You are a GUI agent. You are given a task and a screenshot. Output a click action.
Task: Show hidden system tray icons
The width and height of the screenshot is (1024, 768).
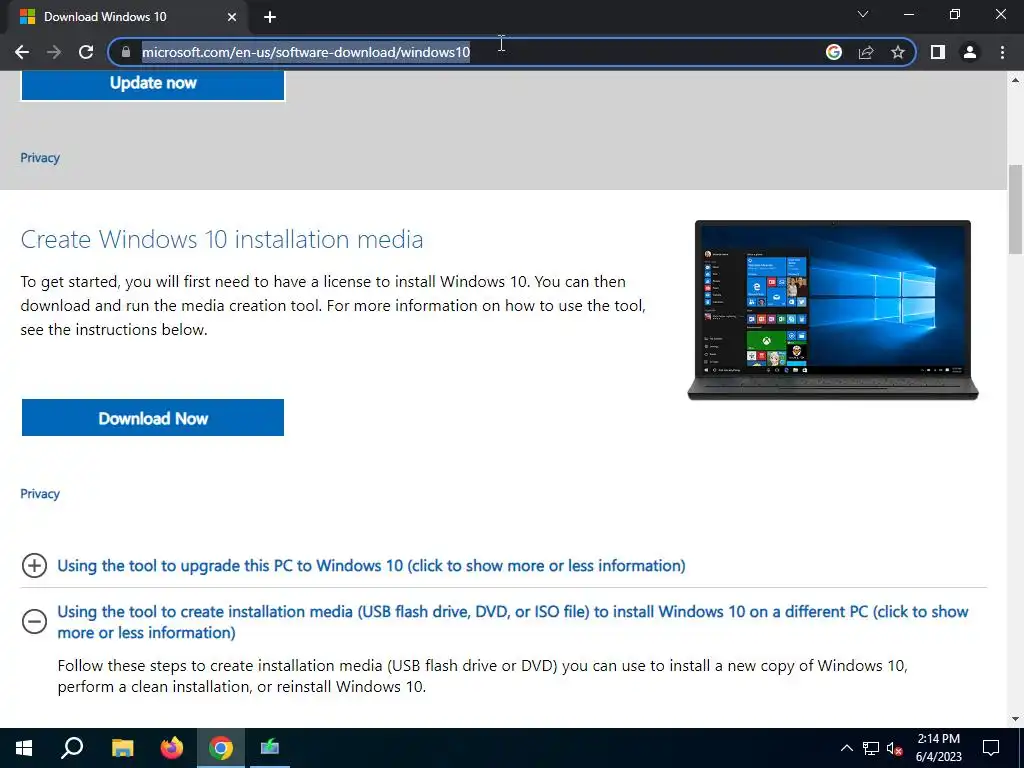point(846,748)
